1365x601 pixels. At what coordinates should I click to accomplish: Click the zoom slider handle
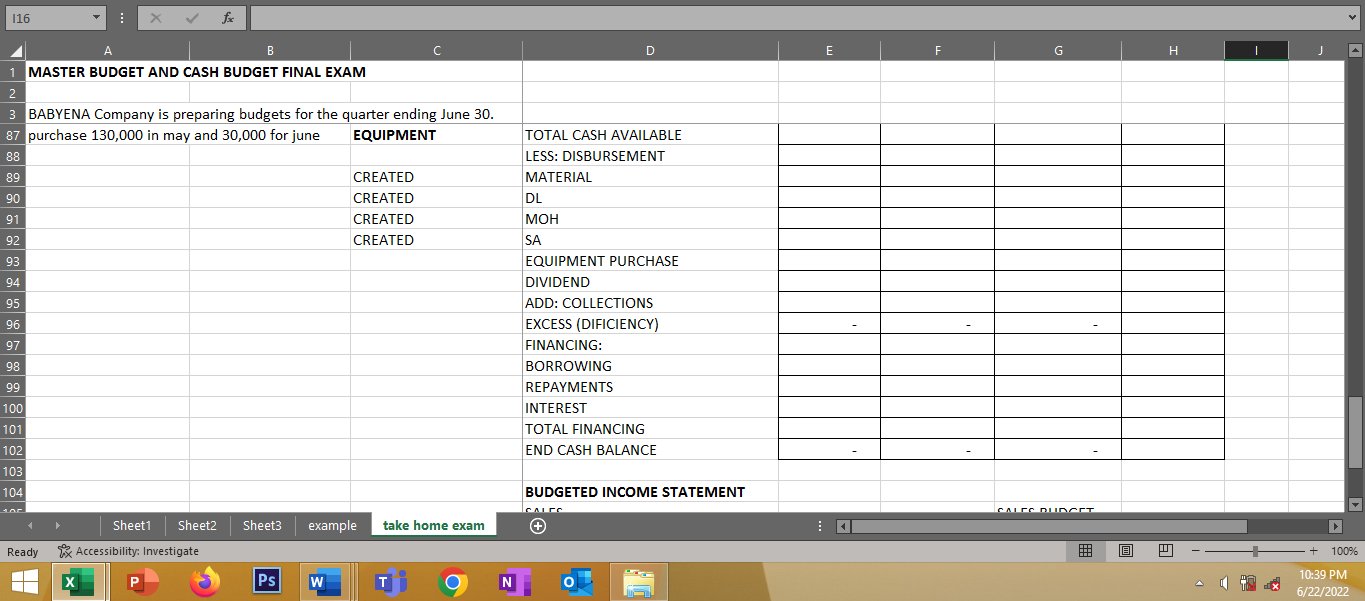(1255, 551)
